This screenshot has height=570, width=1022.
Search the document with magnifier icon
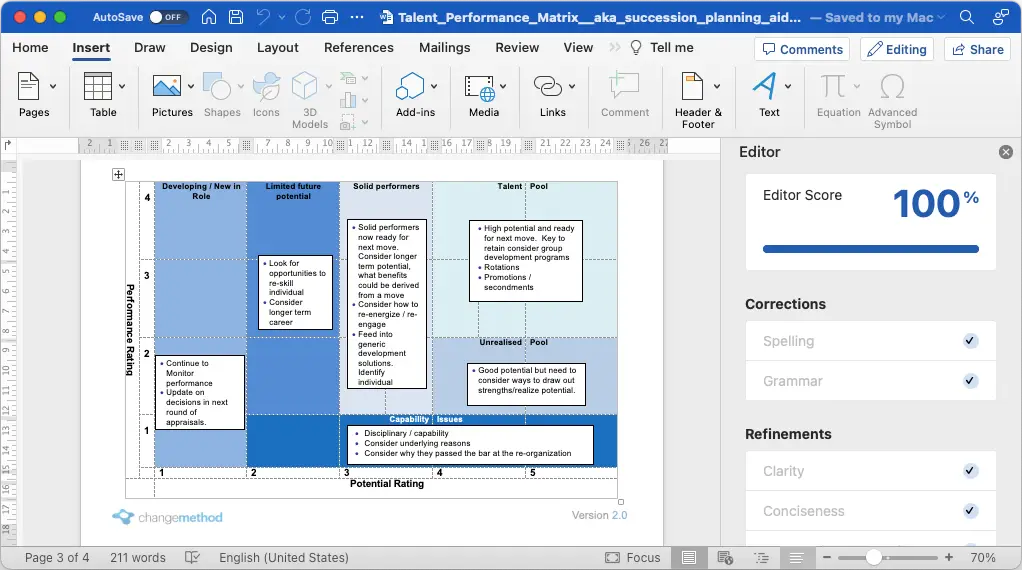click(x=967, y=18)
